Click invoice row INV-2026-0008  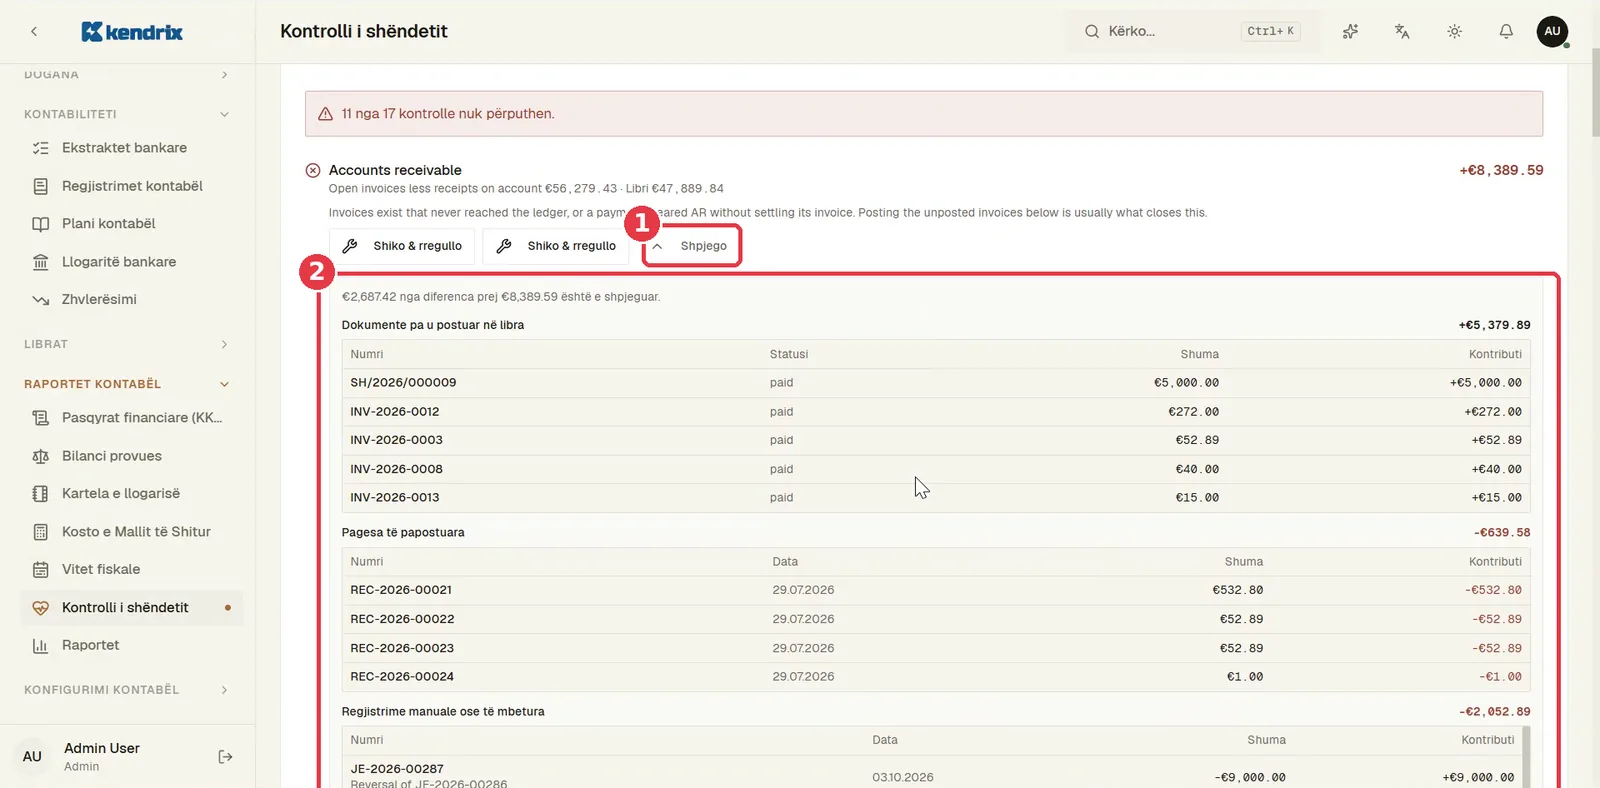(936, 469)
